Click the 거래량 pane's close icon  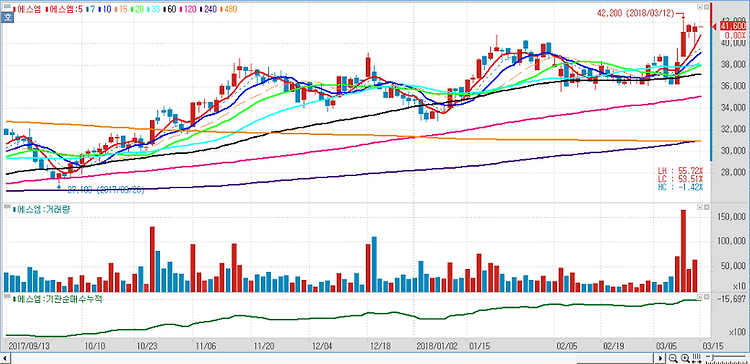click(706, 207)
